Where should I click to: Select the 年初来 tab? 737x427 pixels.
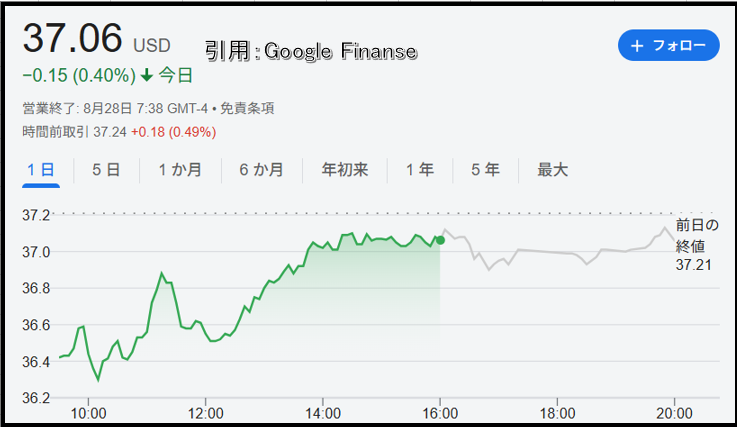(345, 170)
